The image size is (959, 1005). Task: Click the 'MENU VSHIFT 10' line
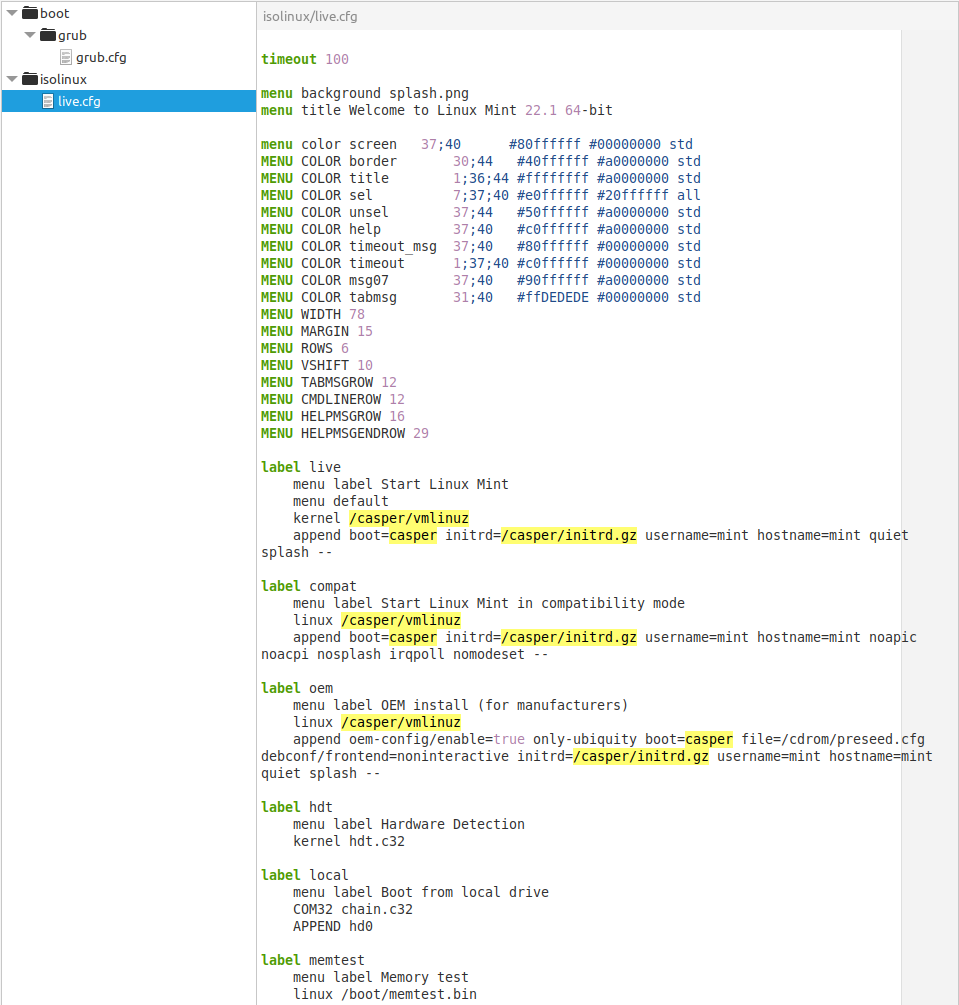tap(317, 365)
